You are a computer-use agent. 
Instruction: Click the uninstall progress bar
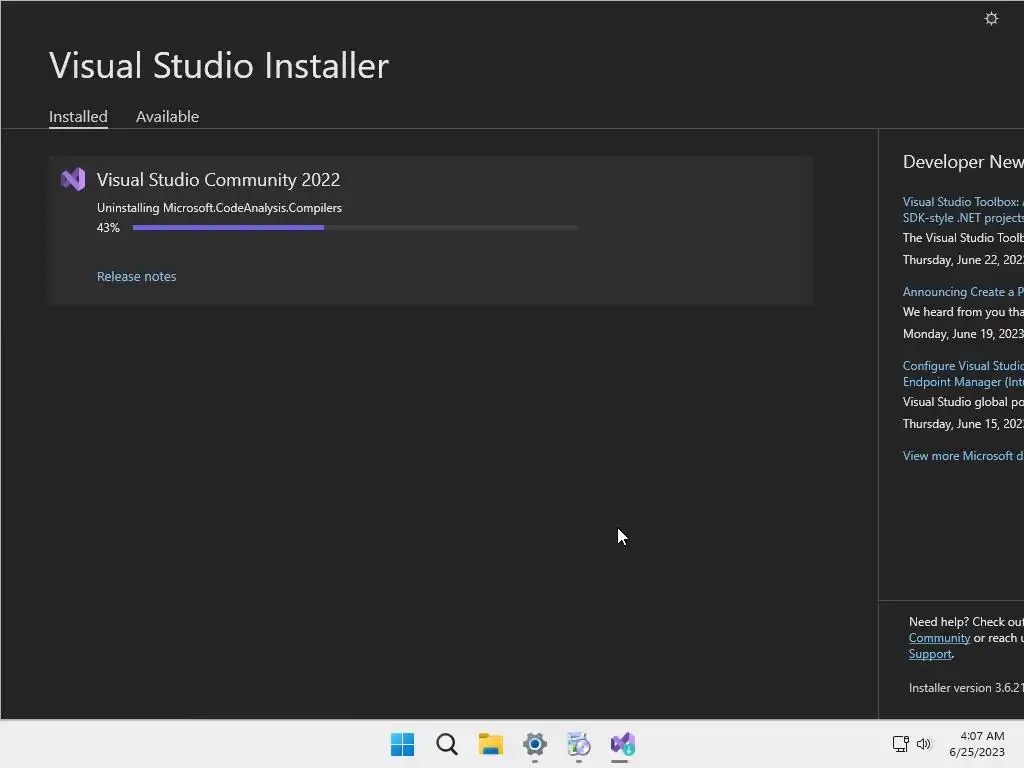click(355, 227)
